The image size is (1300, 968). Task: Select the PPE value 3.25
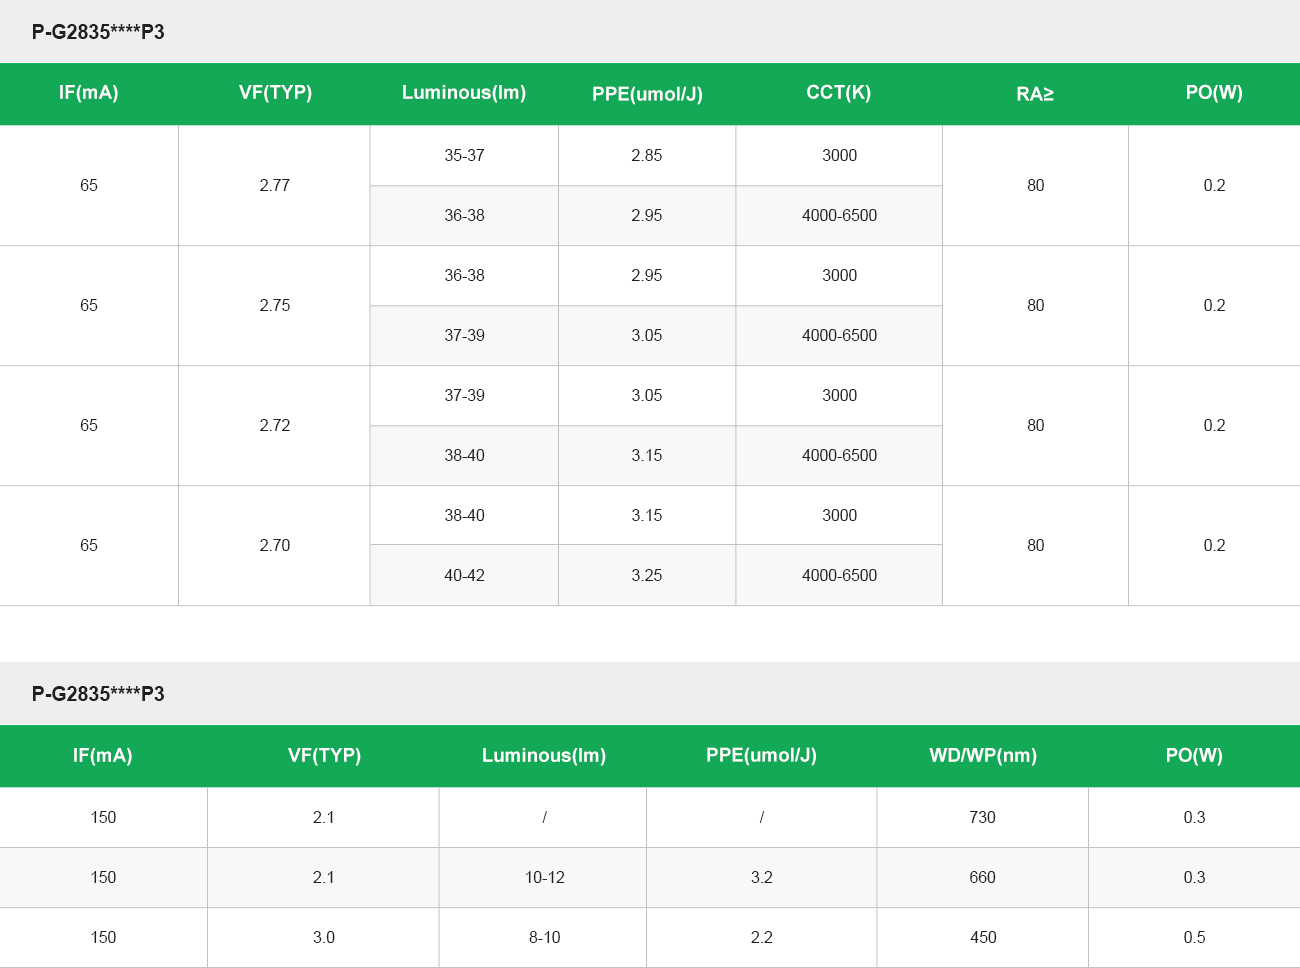(646, 575)
